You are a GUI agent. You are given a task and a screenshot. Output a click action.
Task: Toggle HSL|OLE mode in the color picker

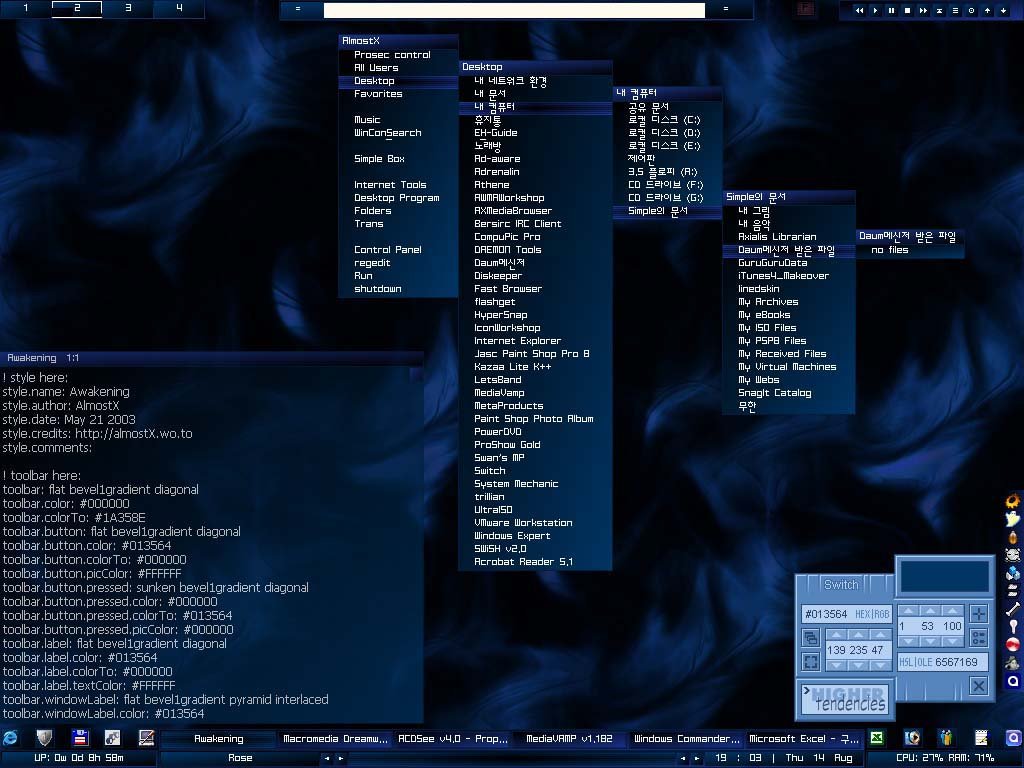[x=916, y=662]
